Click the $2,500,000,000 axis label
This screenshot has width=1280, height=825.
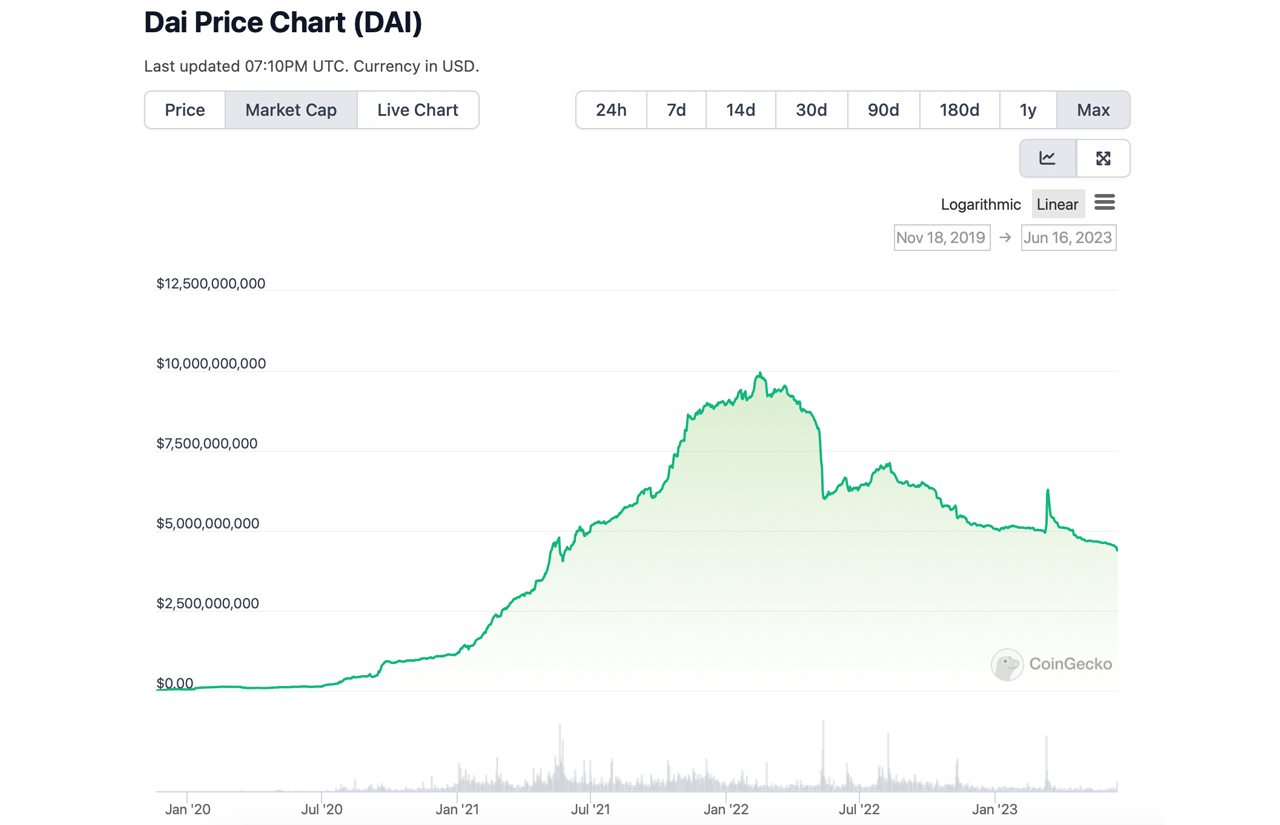(x=208, y=604)
